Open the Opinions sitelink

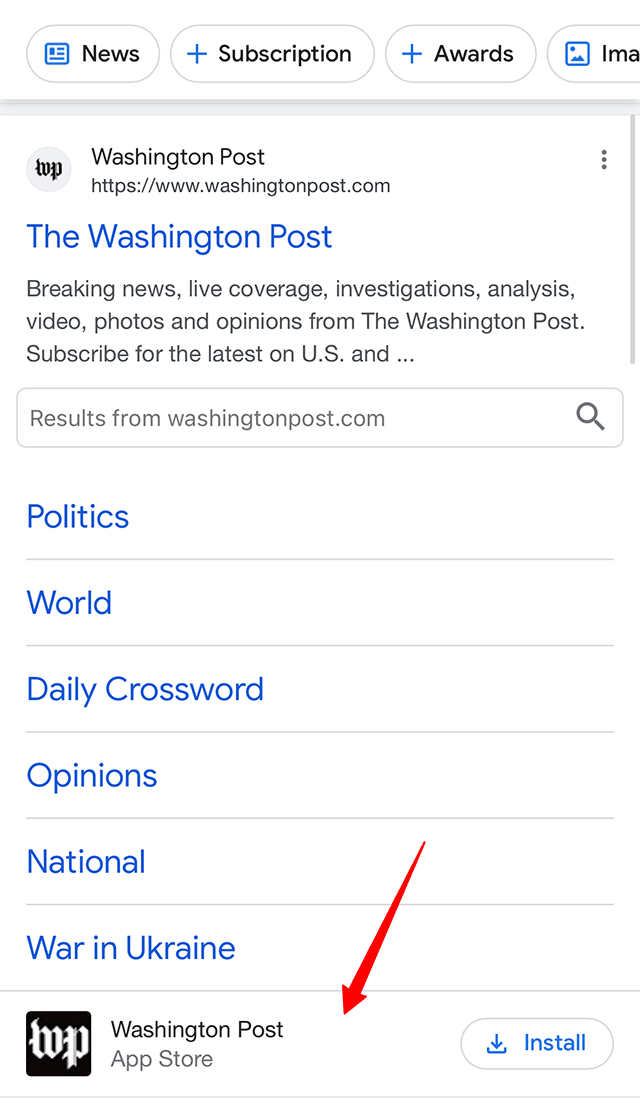tap(92, 776)
